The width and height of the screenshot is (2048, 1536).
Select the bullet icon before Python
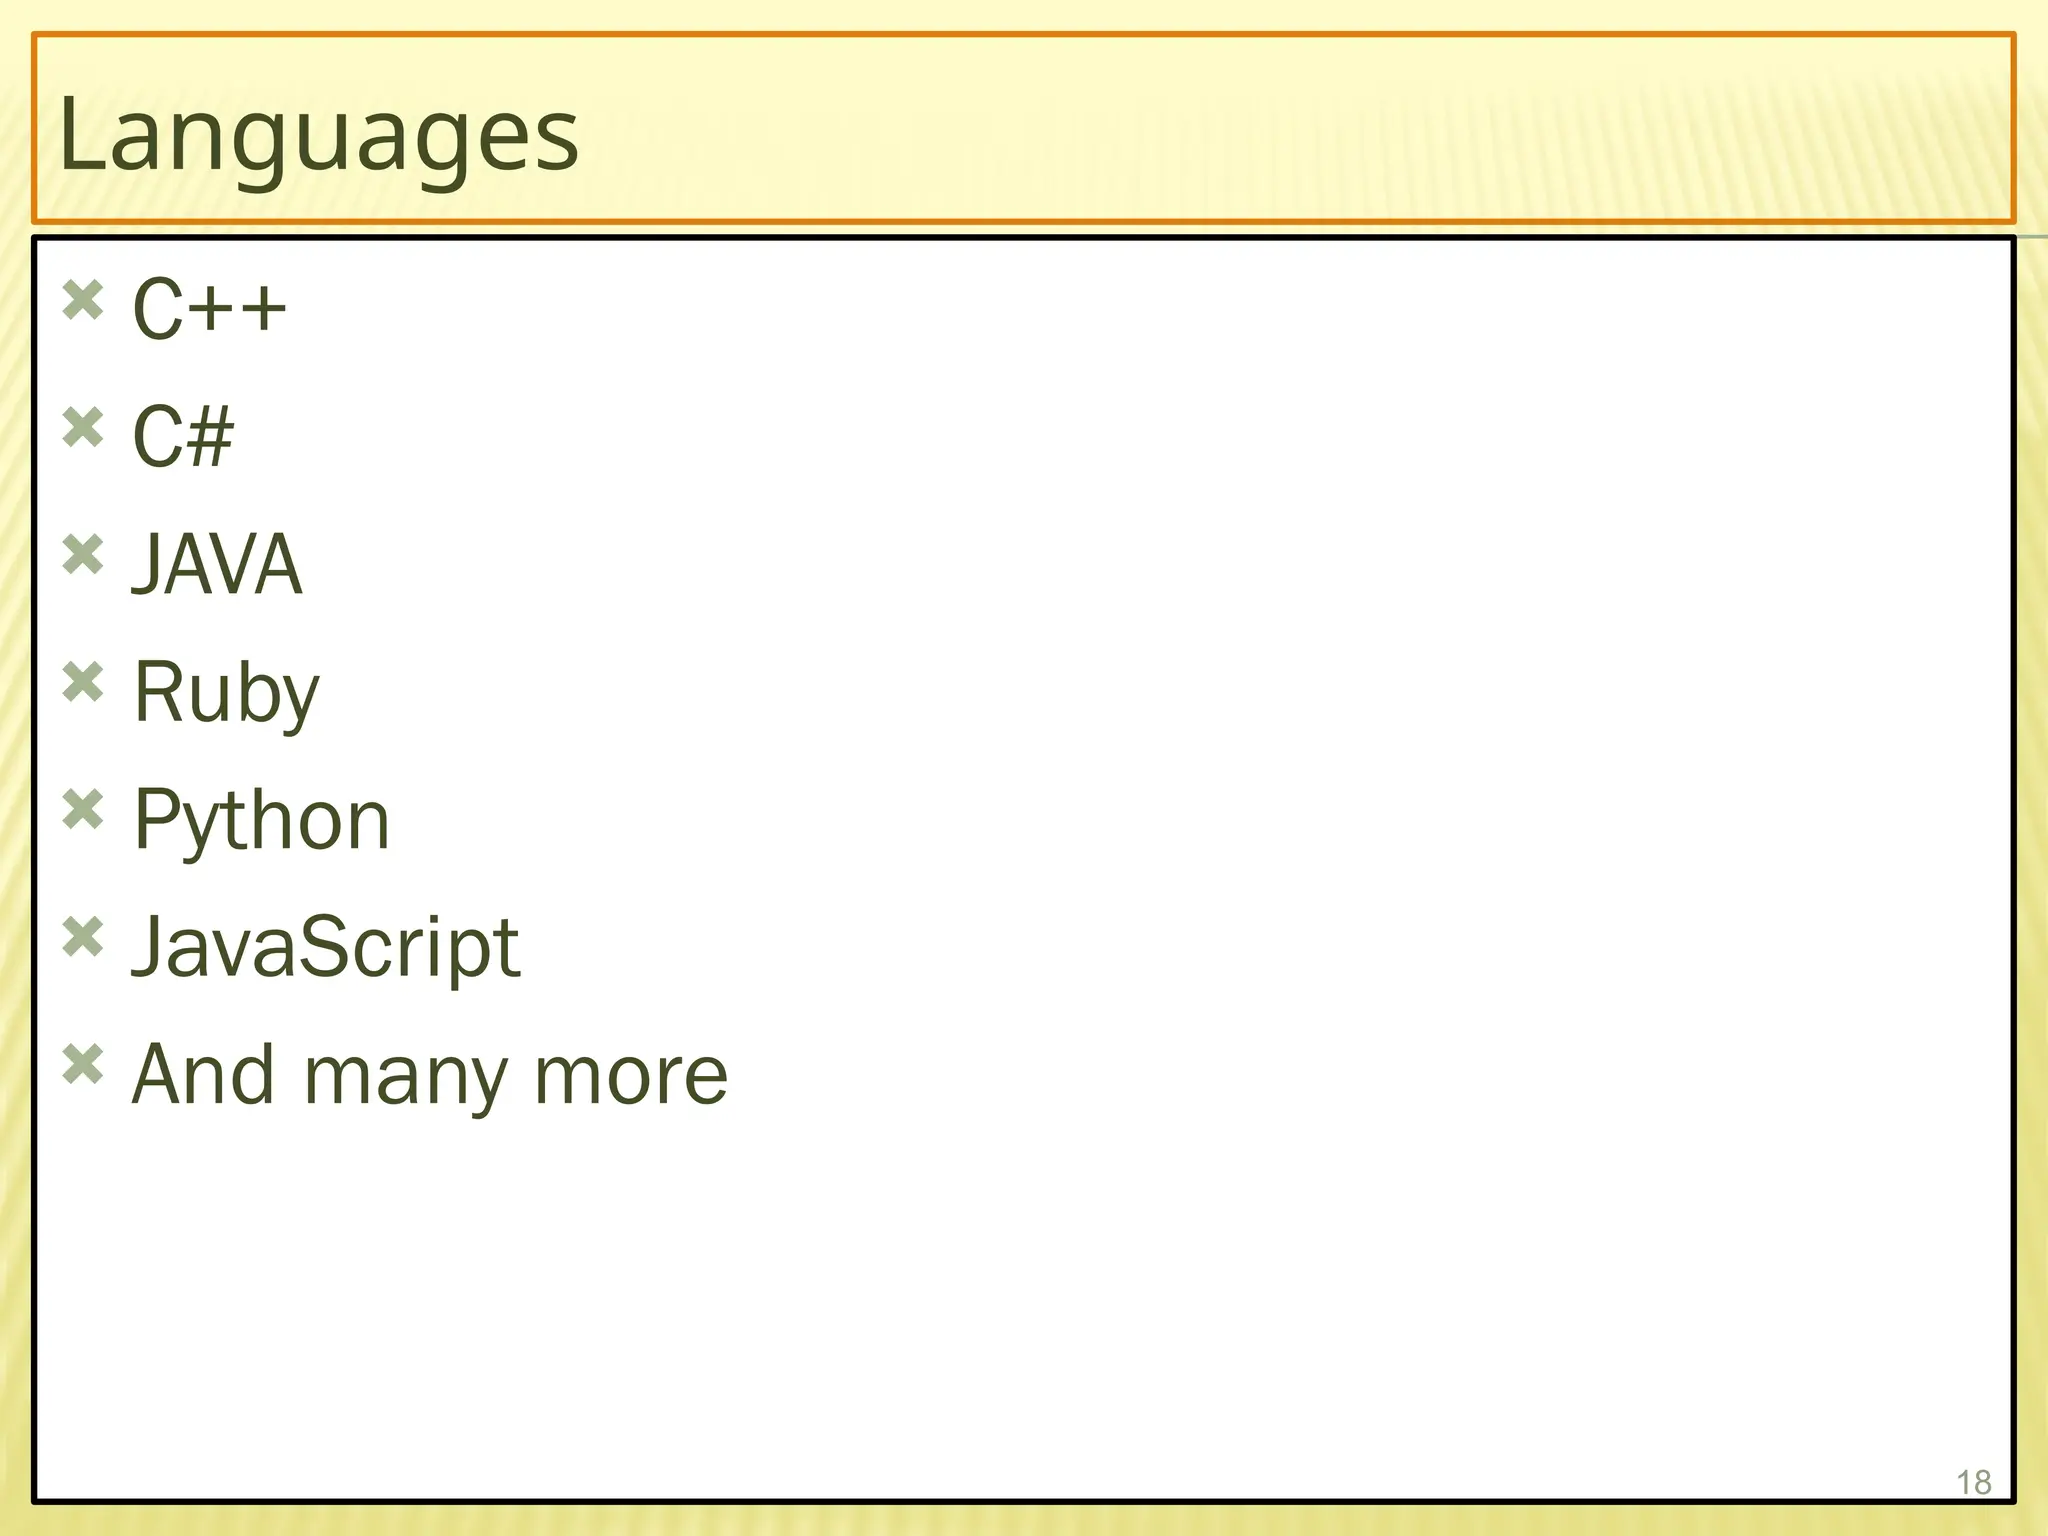point(83,810)
